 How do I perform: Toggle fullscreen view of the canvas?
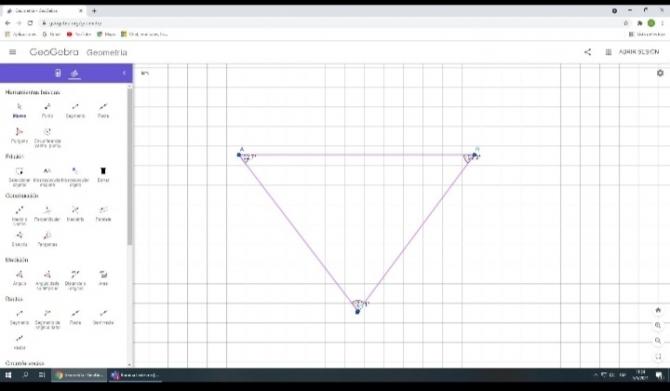[658, 356]
